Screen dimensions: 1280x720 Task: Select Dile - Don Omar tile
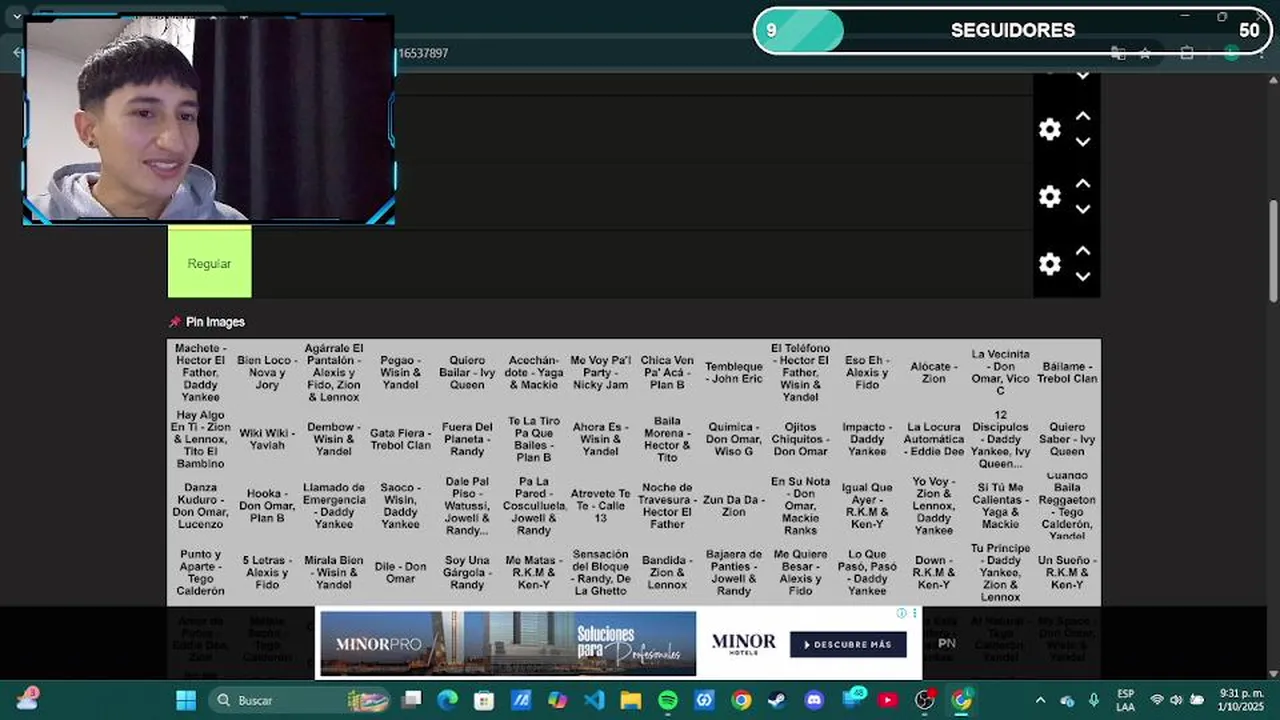pyautogui.click(x=400, y=573)
